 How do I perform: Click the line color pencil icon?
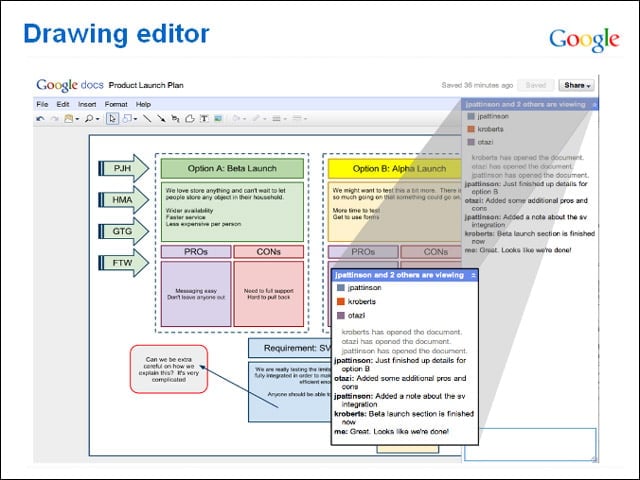(256, 119)
